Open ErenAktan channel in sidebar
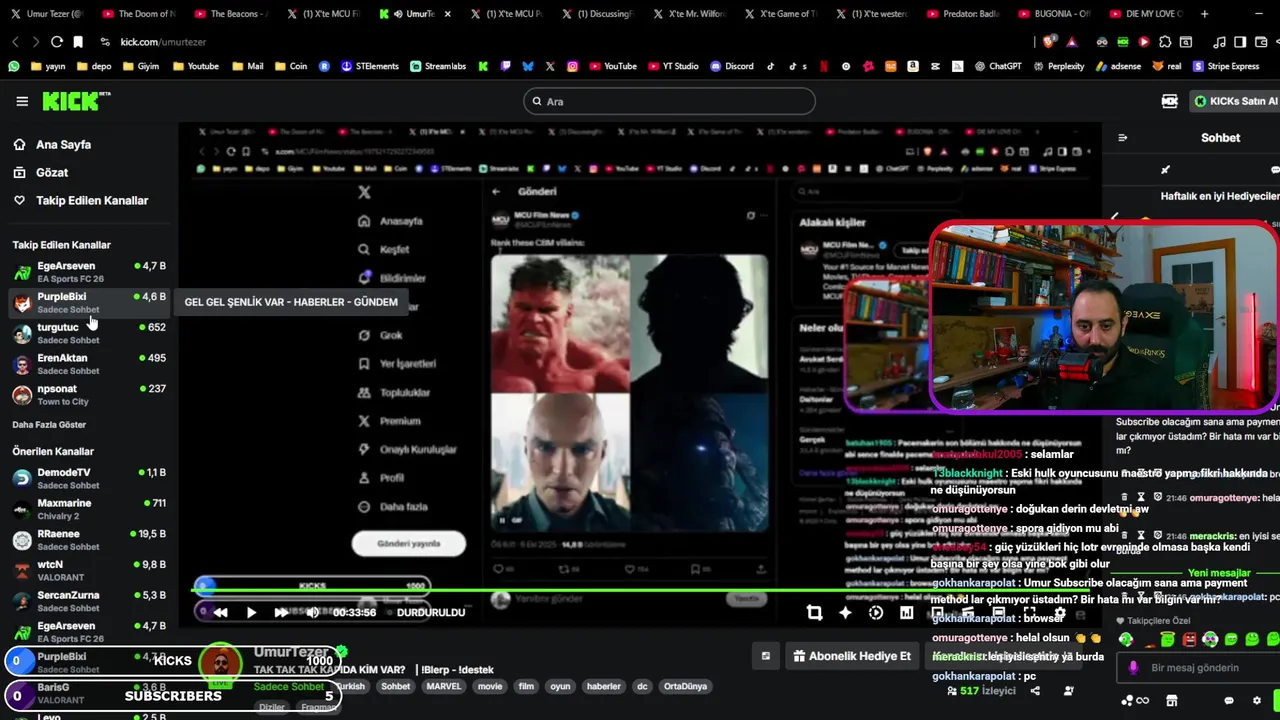Viewport: 1280px width, 720px height. [88, 364]
